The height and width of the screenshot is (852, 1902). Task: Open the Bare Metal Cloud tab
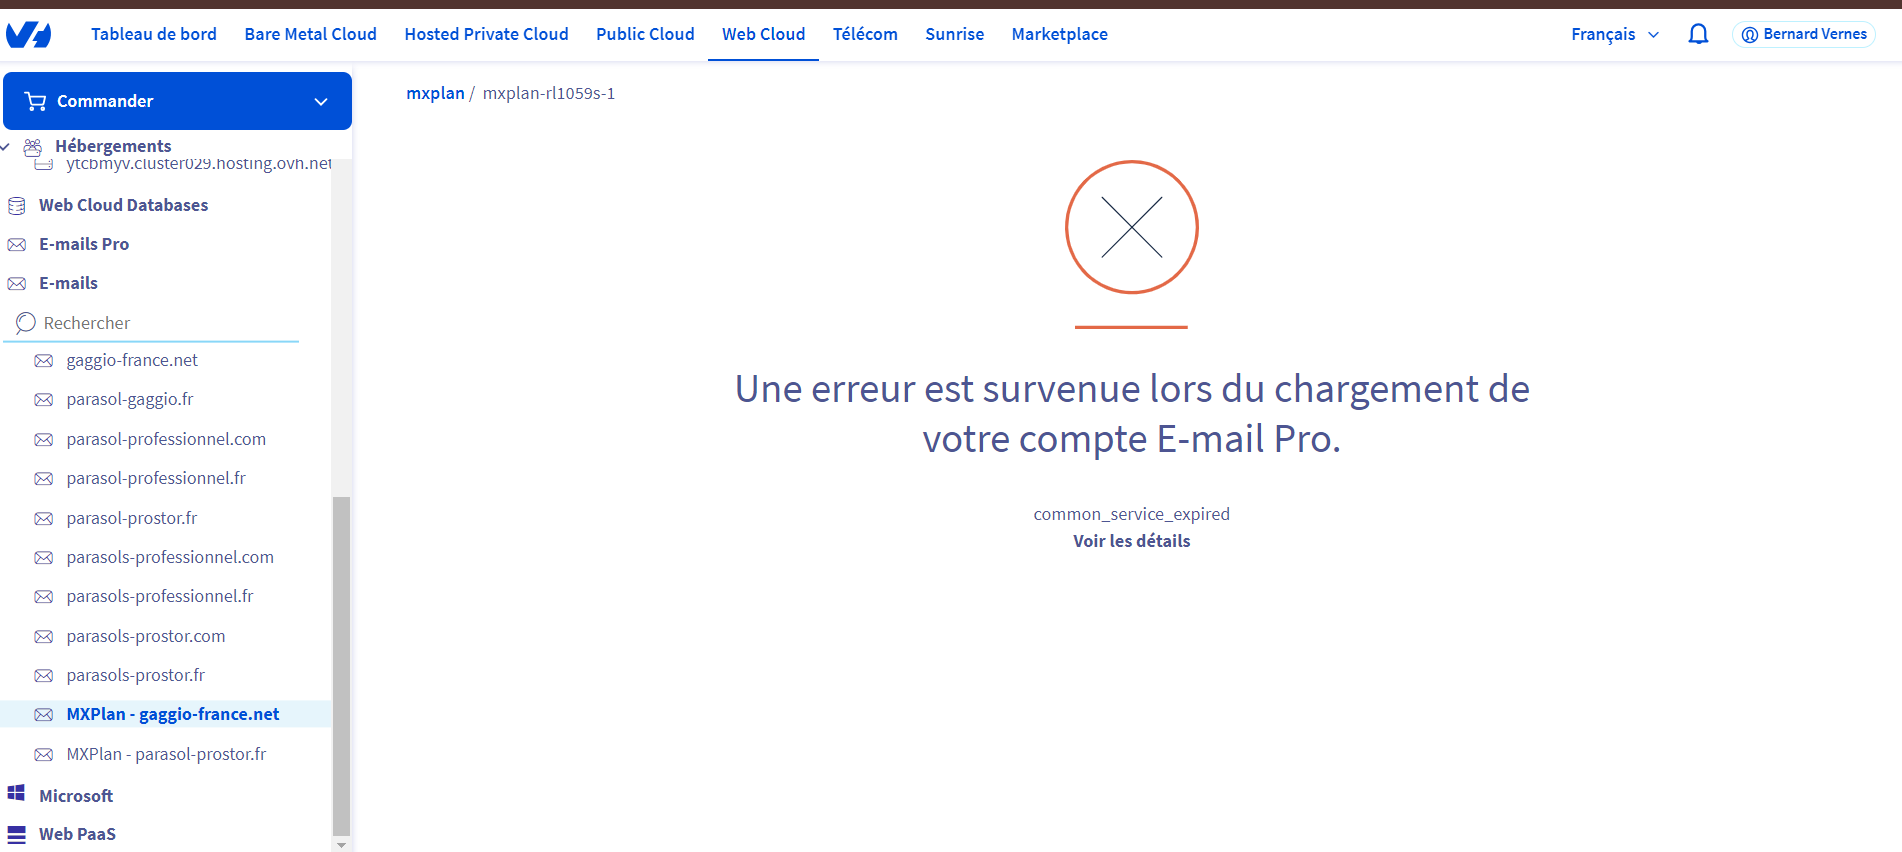point(310,35)
